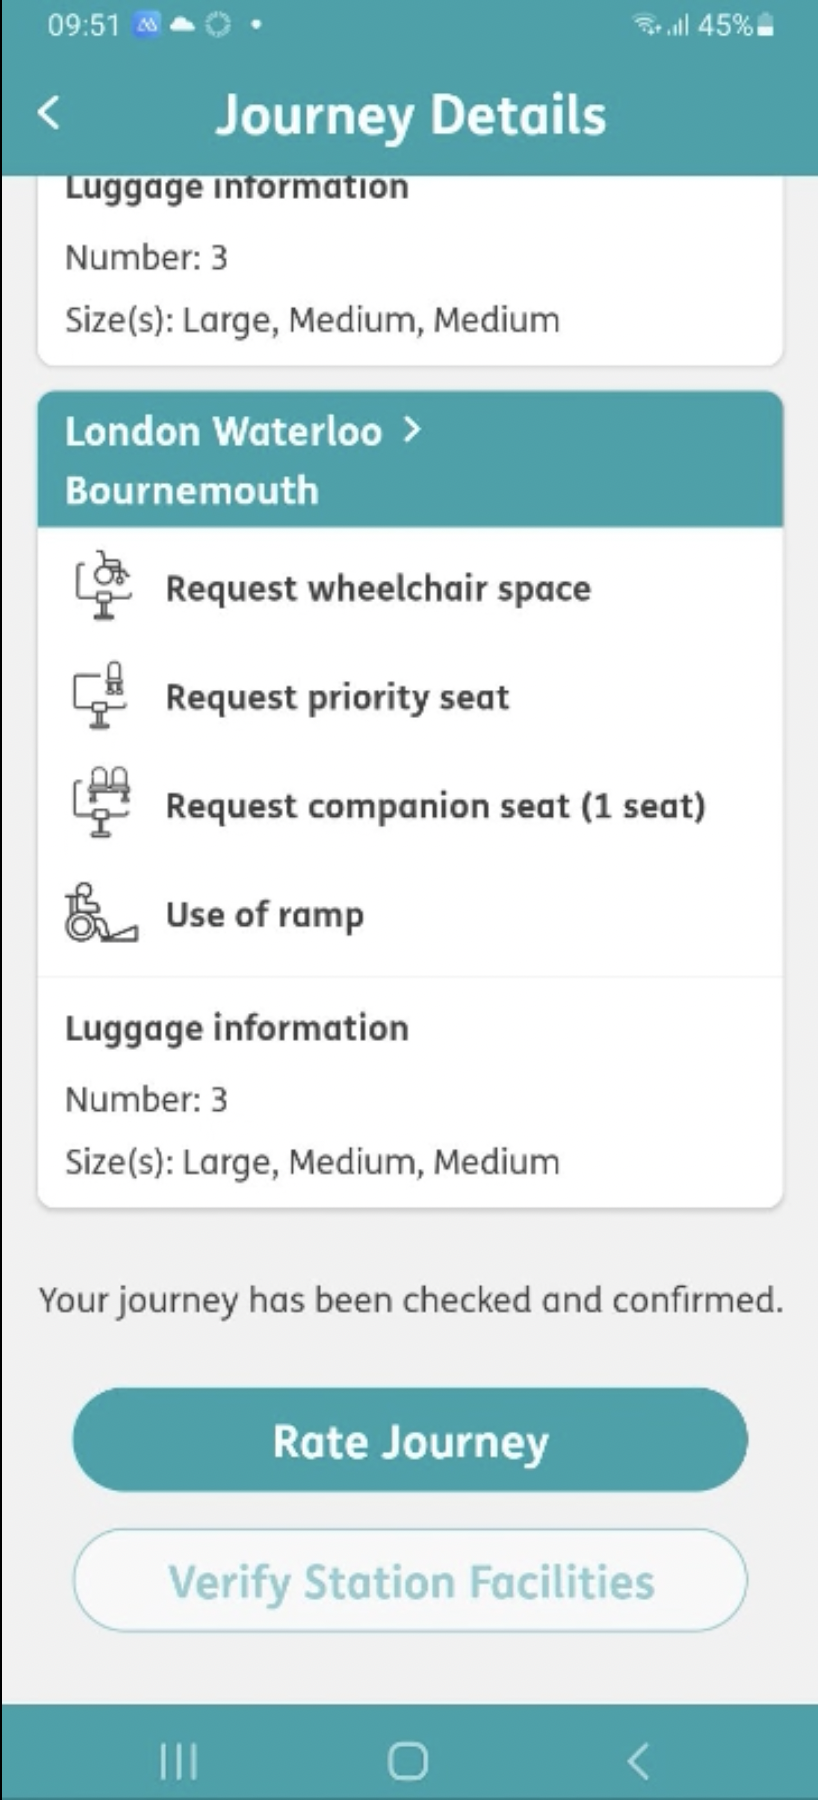
Task: Tap the back arrow in the header
Action: coord(47,113)
